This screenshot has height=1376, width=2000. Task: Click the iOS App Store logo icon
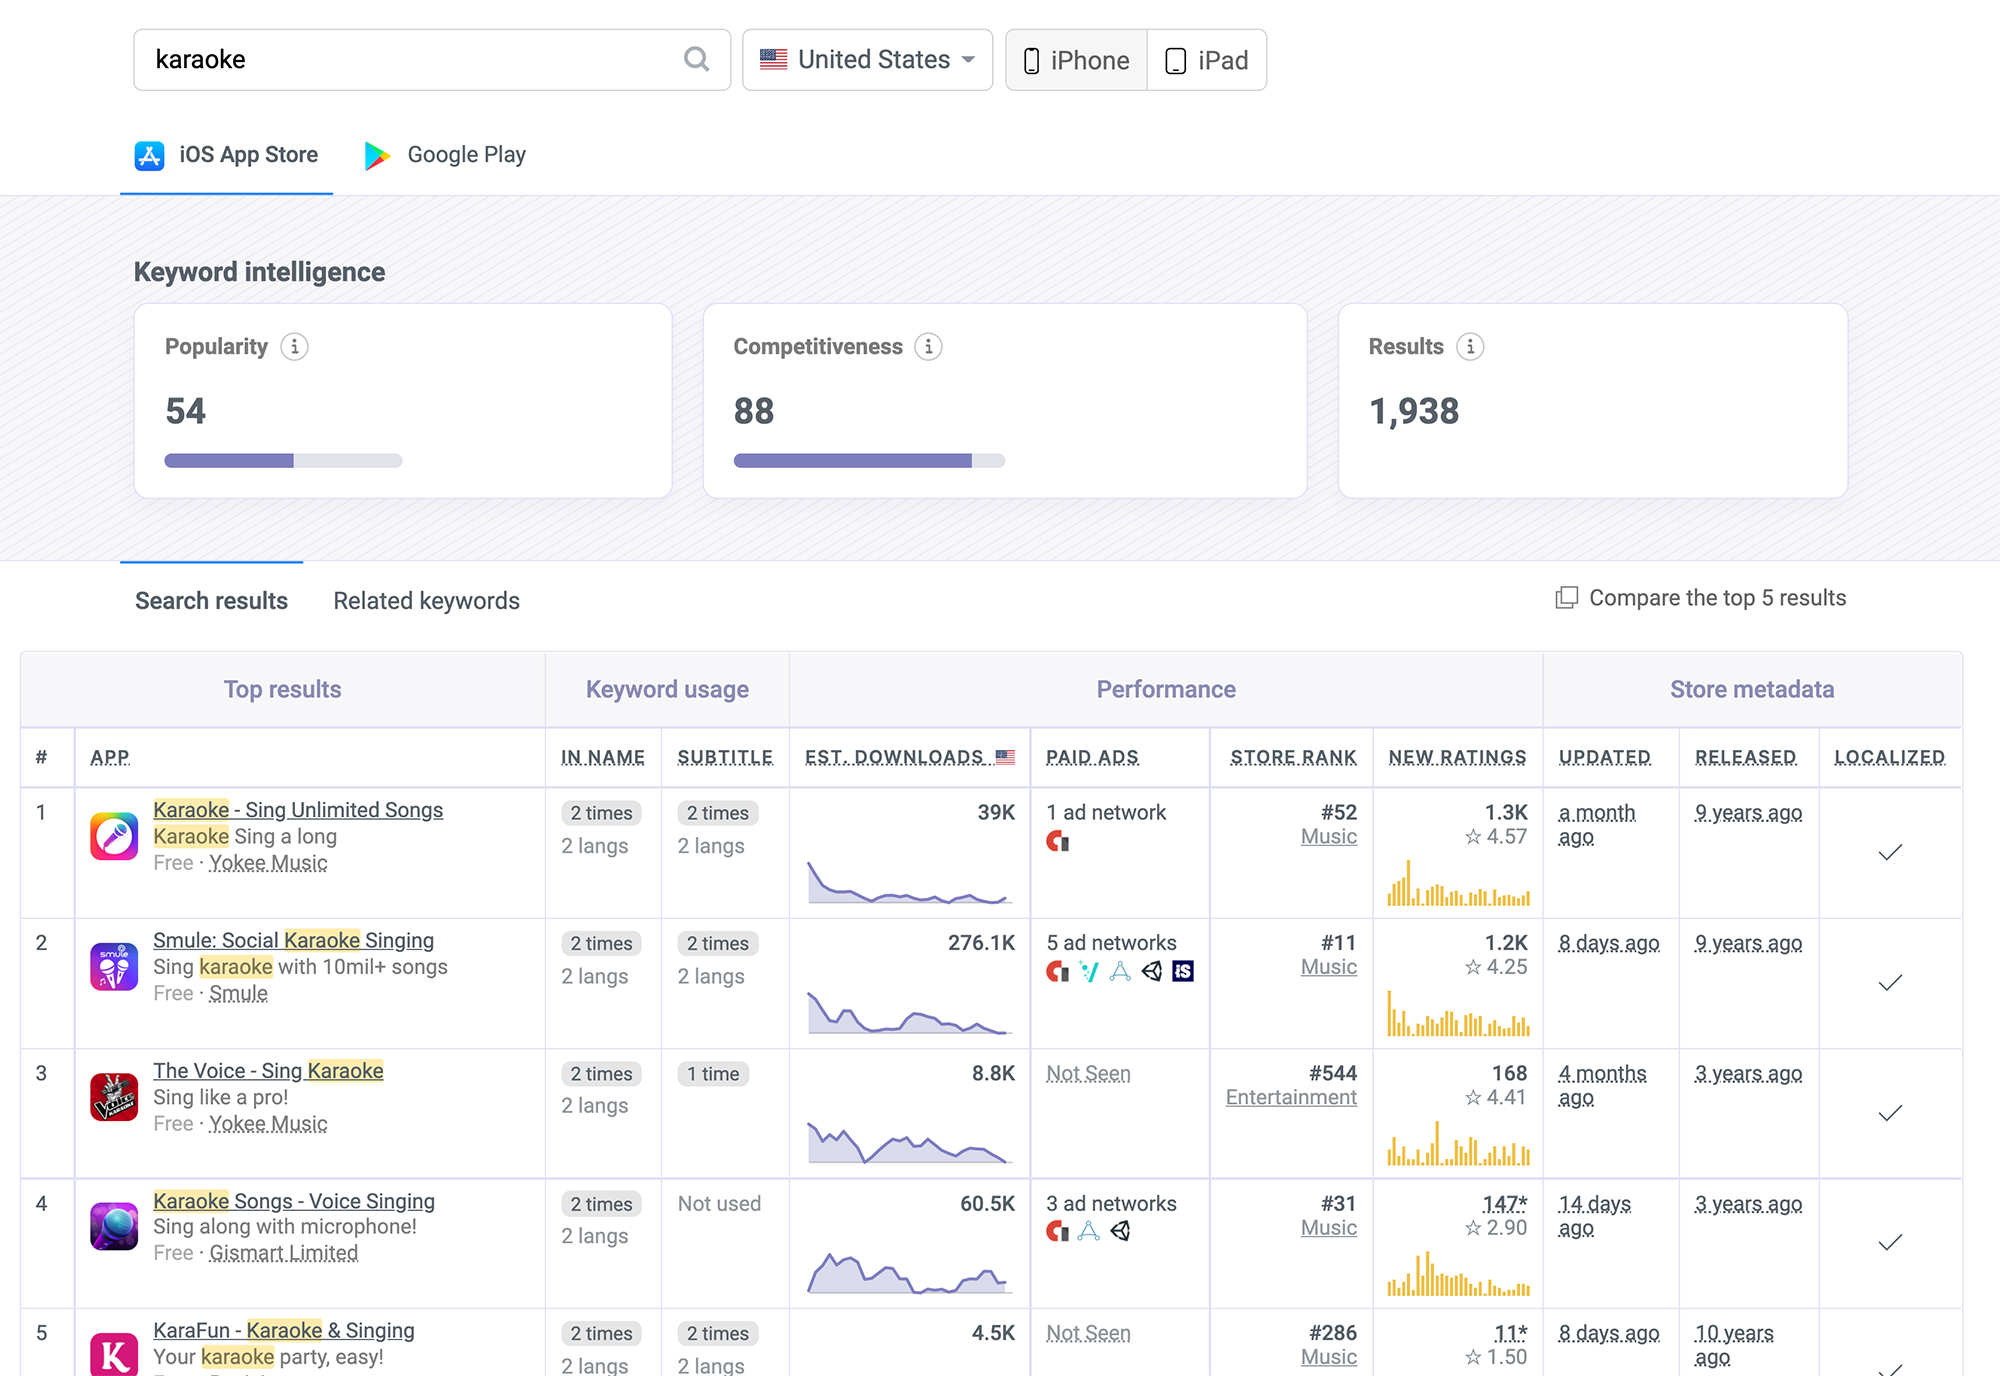[x=149, y=155]
